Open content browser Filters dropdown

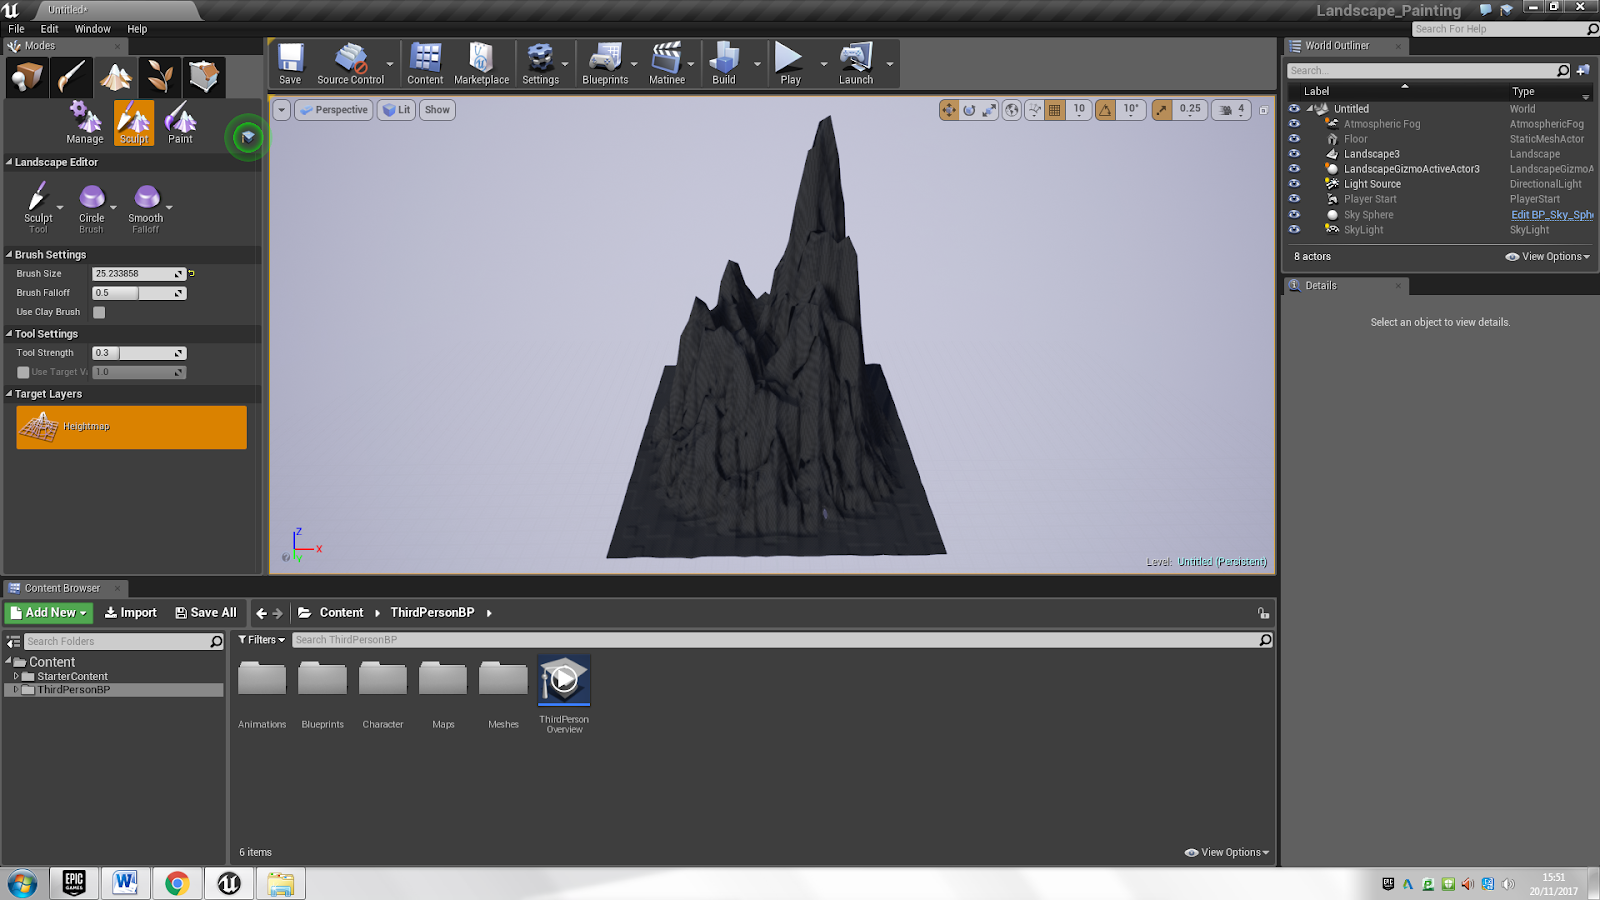click(261, 640)
